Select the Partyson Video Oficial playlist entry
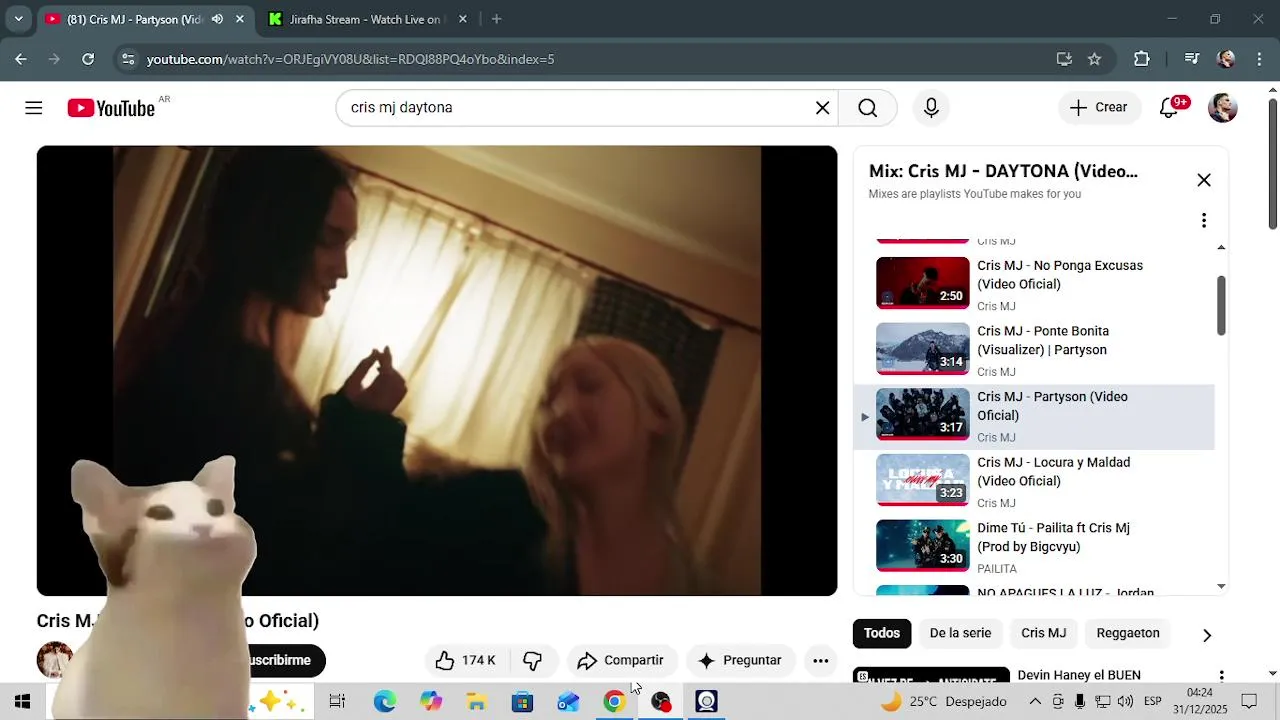The width and height of the screenshot is (1280, 720). point(1034,416)
